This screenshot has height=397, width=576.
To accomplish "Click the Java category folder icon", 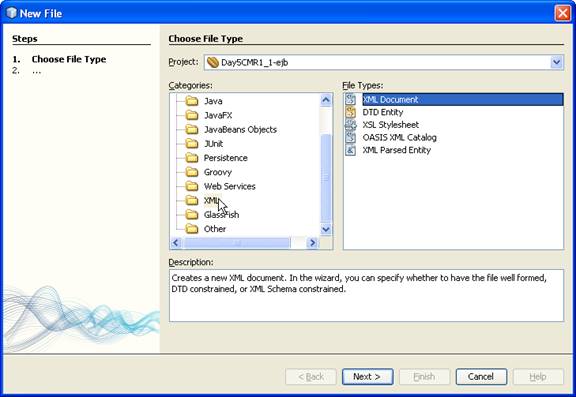I will tap(192, 101).
